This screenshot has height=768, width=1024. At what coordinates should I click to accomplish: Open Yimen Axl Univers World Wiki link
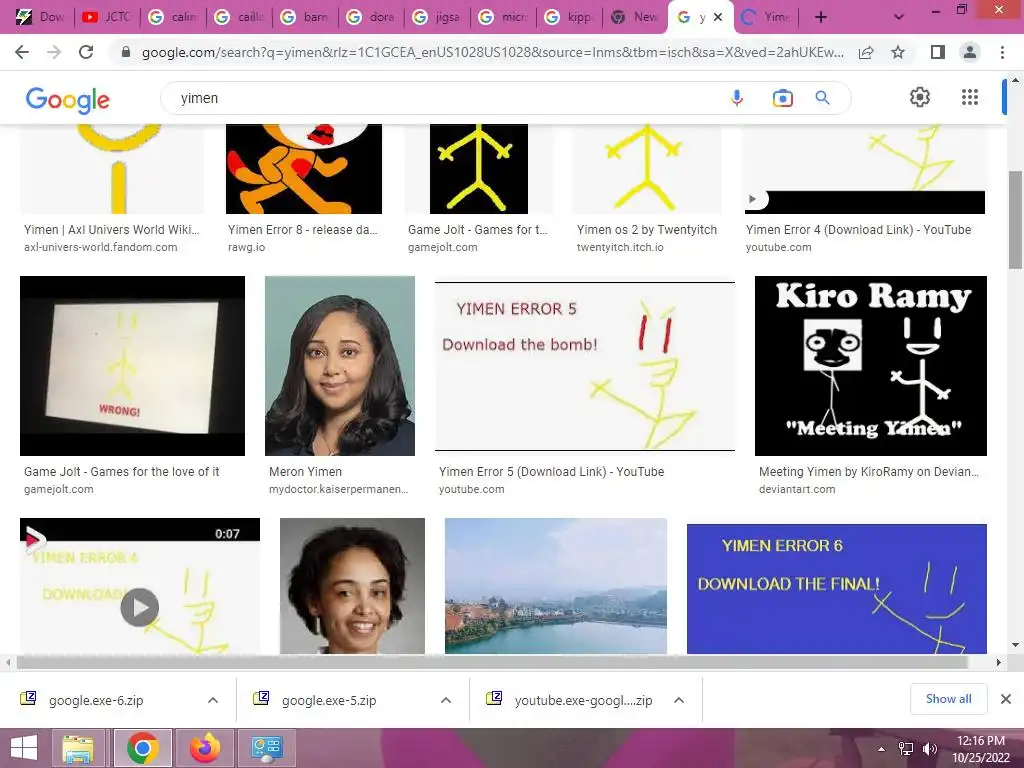(112, 230)
